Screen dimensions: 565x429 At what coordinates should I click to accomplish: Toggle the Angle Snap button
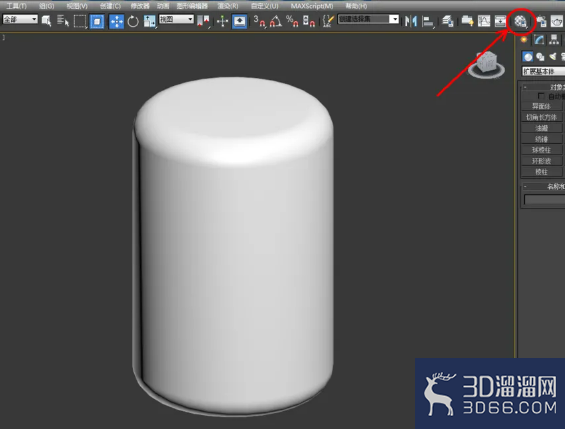[276, 21]
